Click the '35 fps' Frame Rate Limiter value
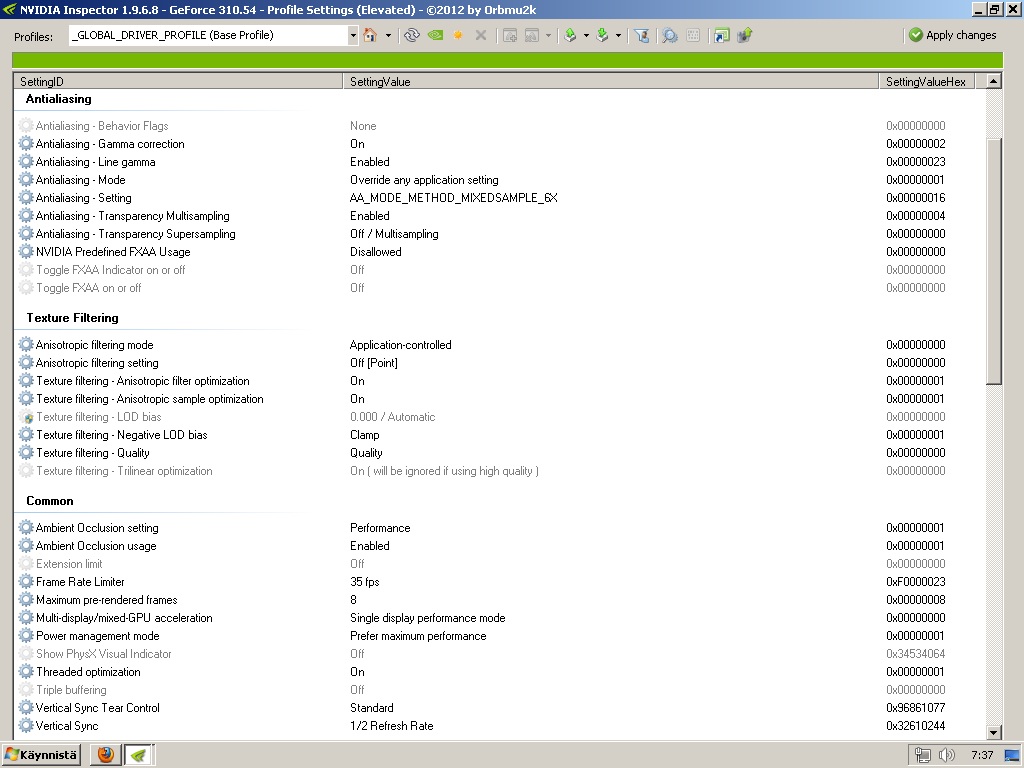Viewport: 1024px width, 768px height. (x=364, y=582)
